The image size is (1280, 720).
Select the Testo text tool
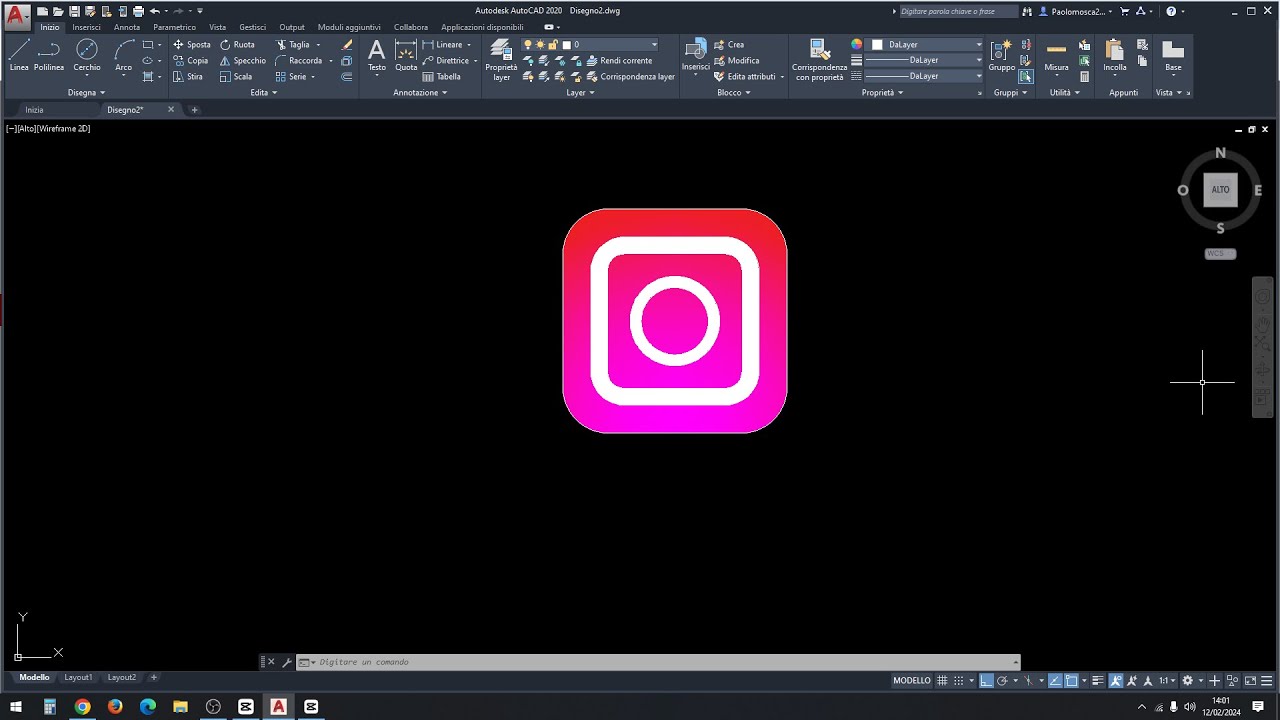click(376, 55)
